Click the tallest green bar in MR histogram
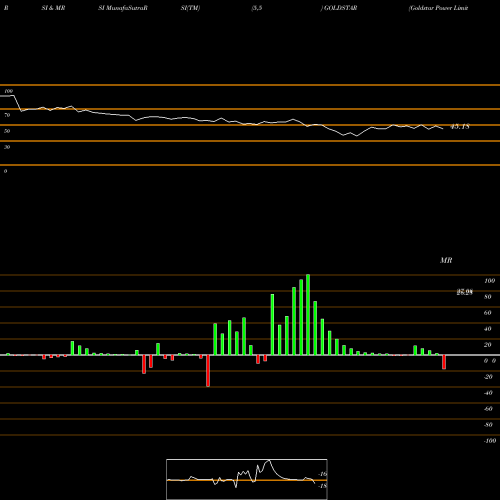500x500 pixels. pos(308,315)
